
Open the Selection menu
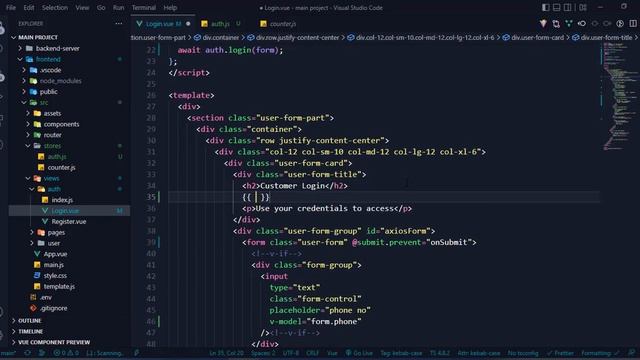[55, 7]
